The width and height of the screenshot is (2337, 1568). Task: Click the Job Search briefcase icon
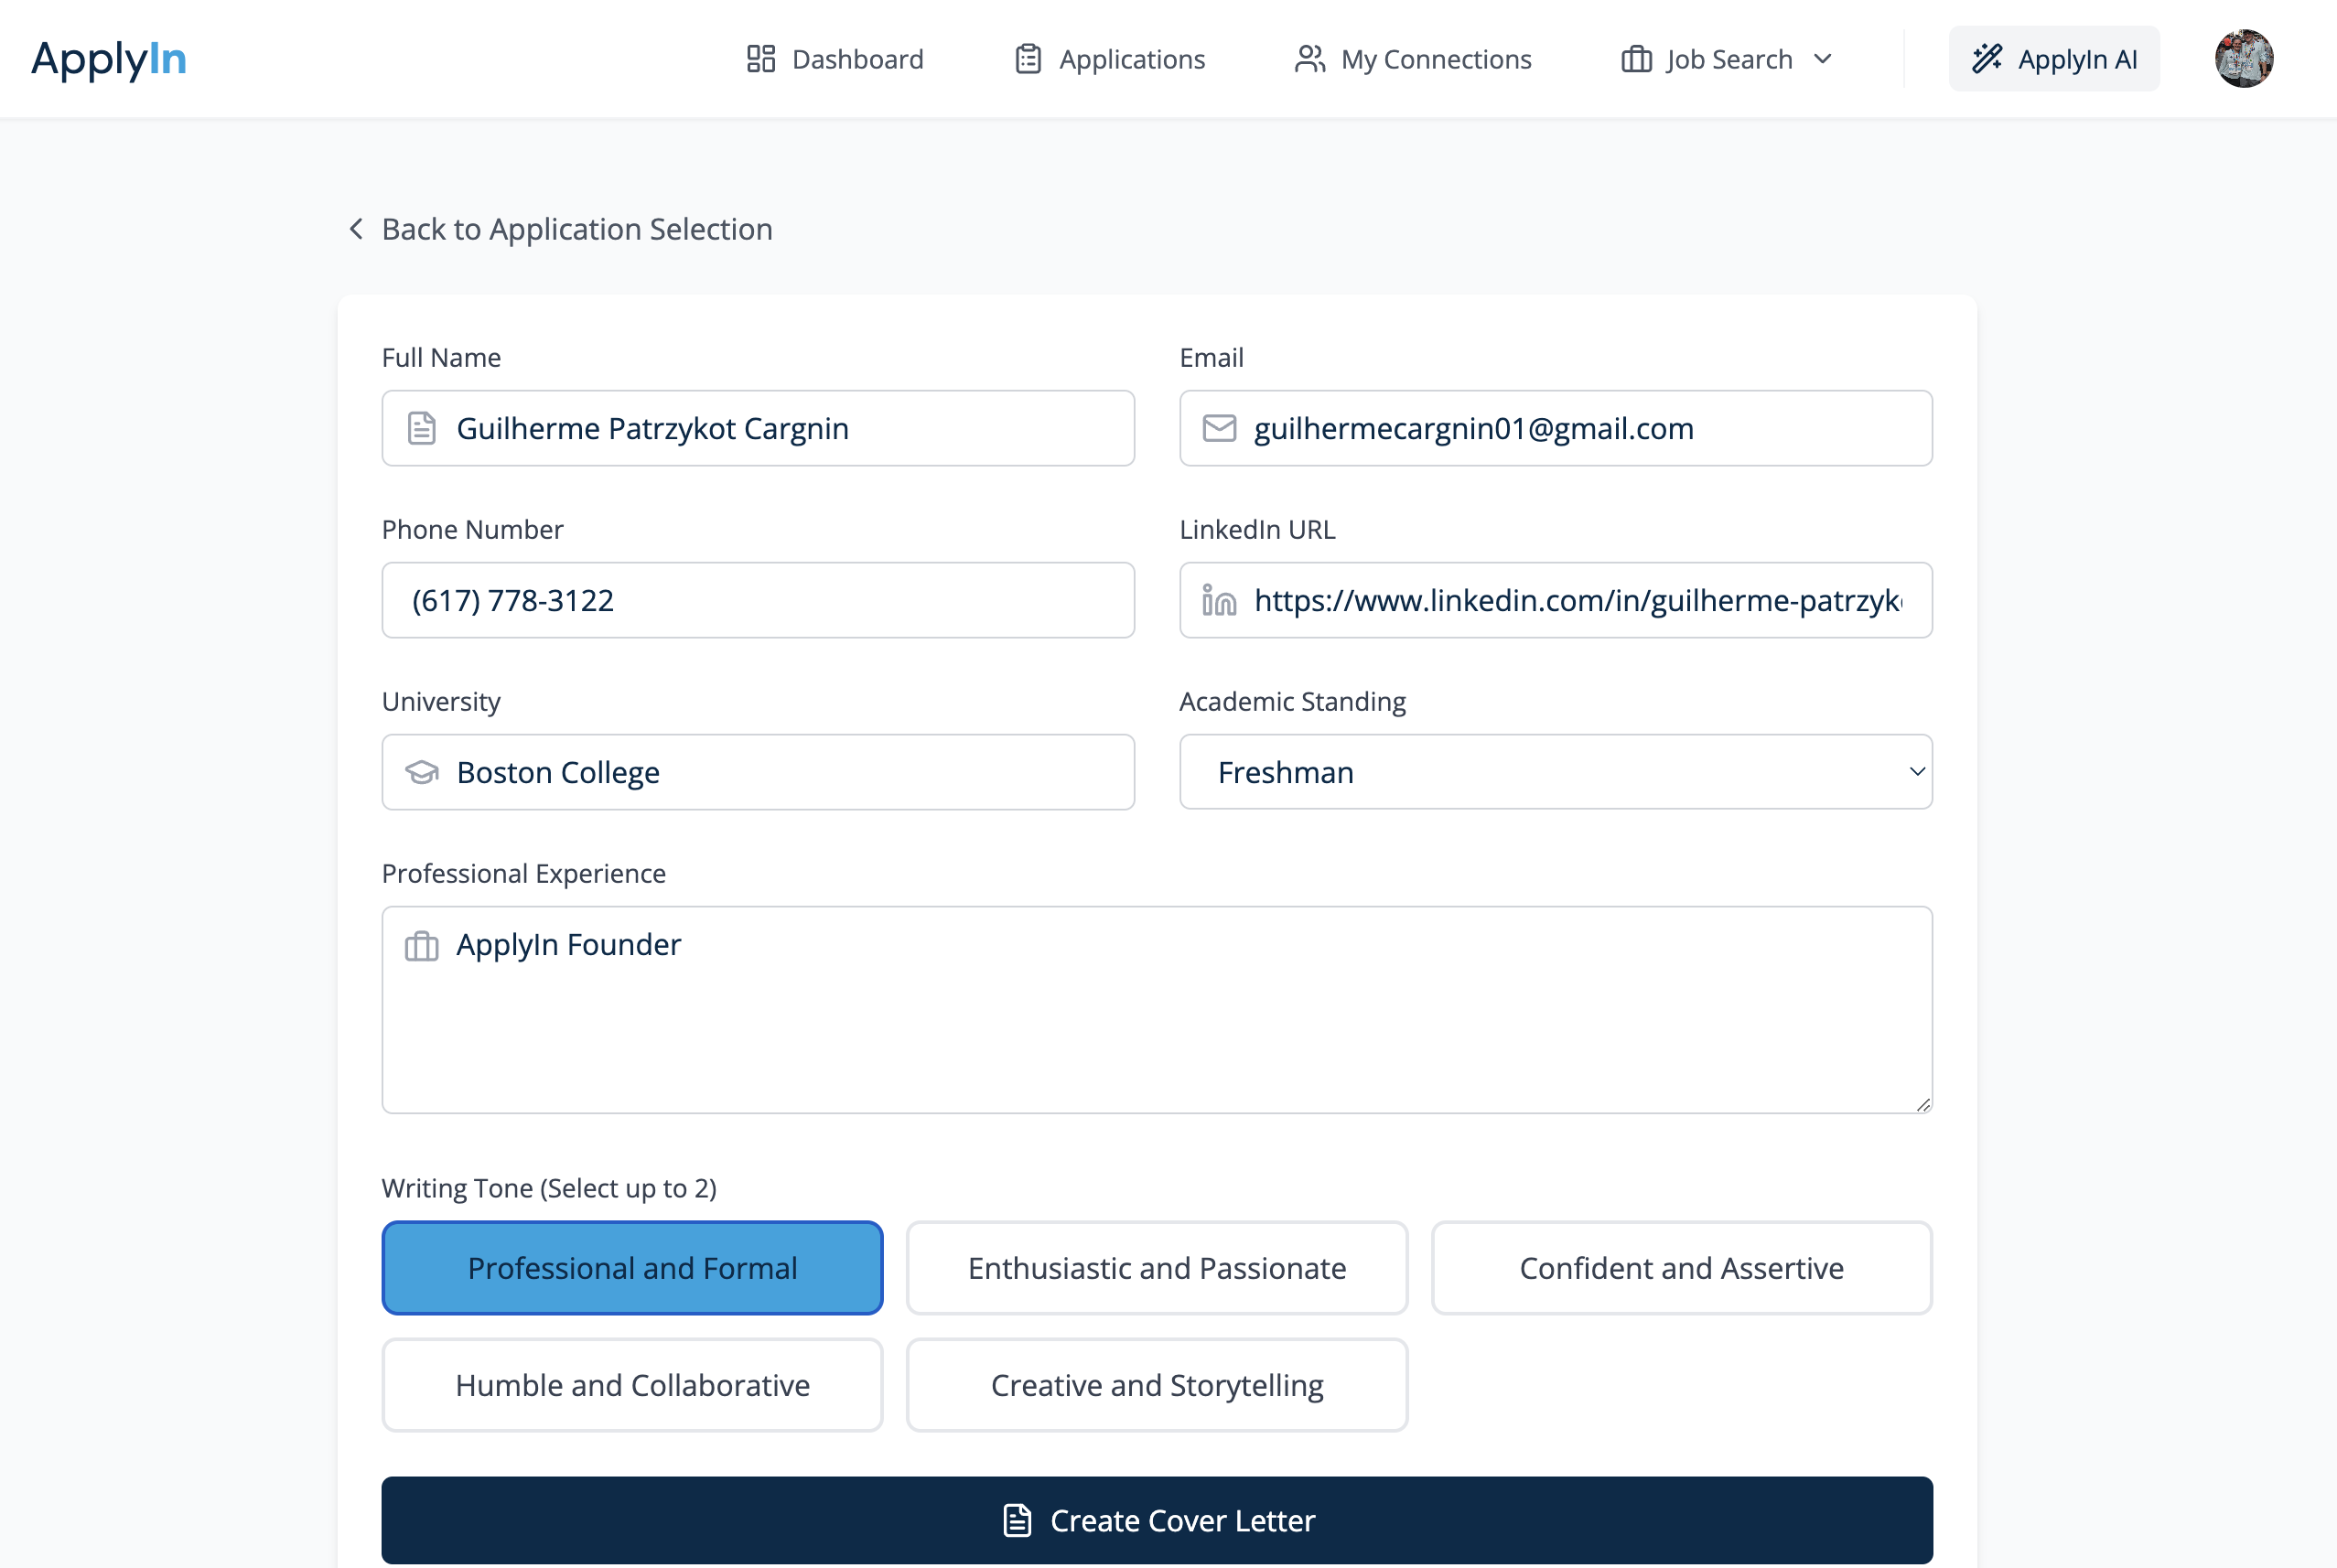point(1636,59)
